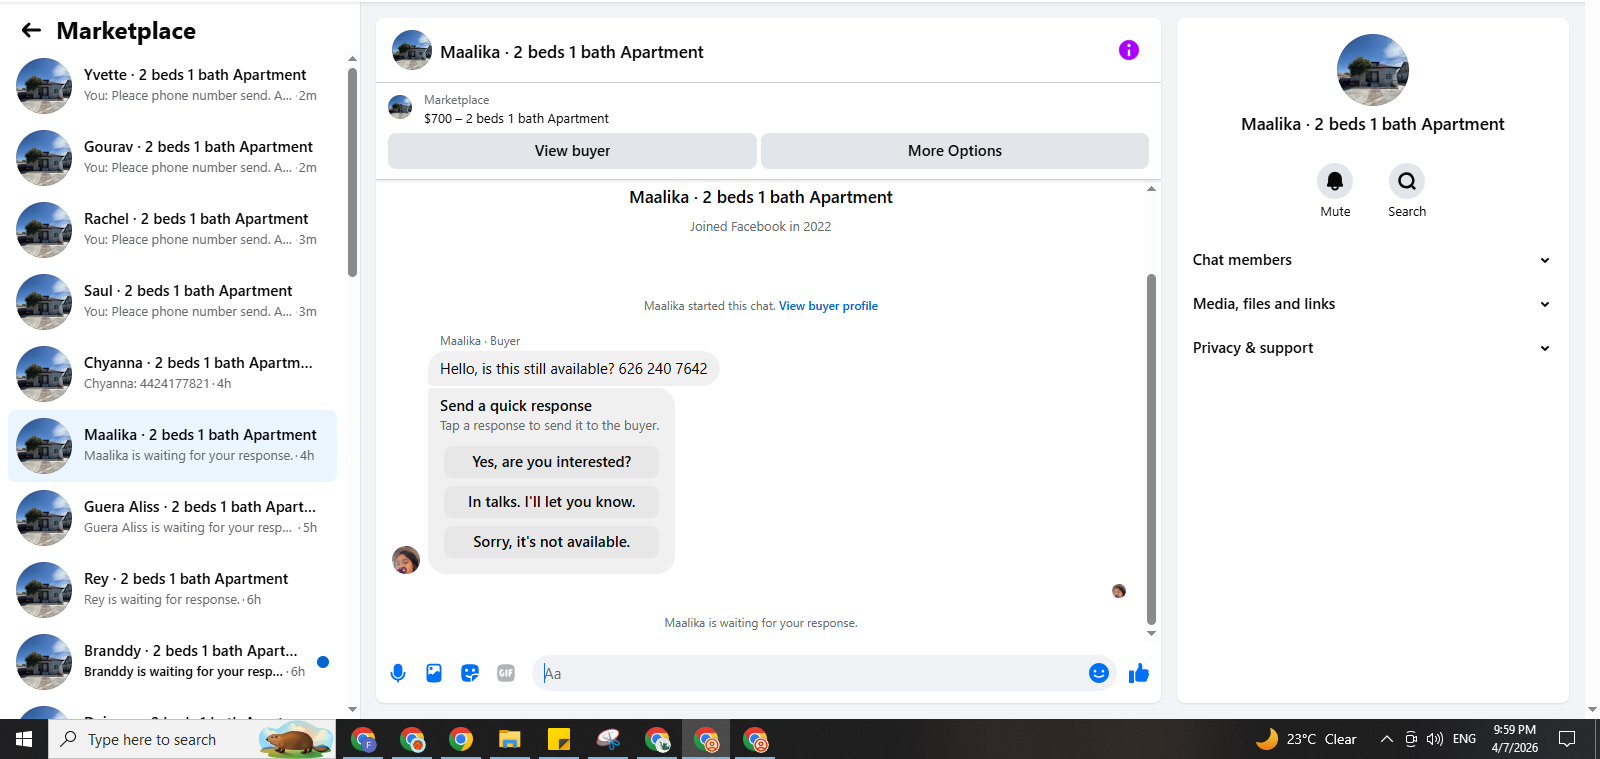Open Chyanna's apartment conversation

tap(172, 374)
